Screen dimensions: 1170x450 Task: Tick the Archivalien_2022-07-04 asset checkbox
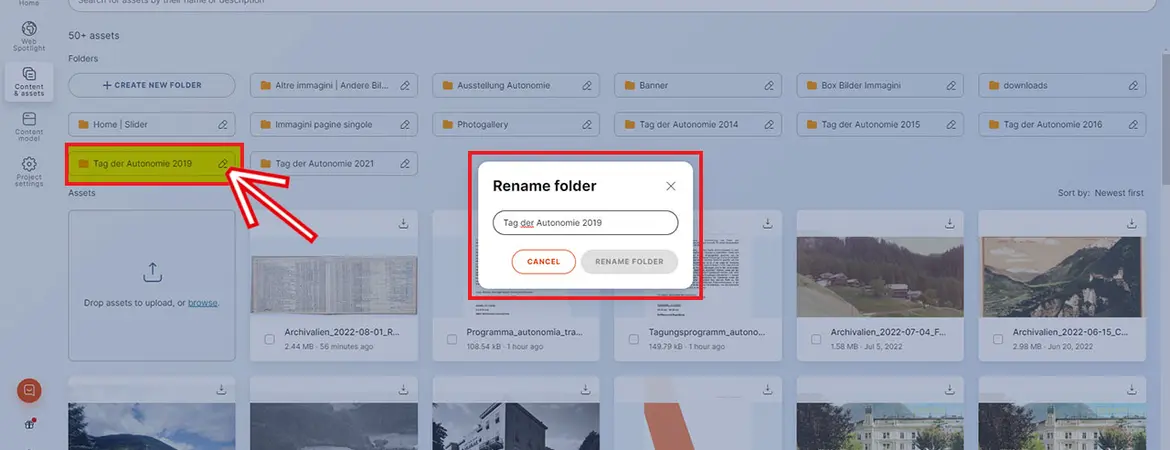816,339
